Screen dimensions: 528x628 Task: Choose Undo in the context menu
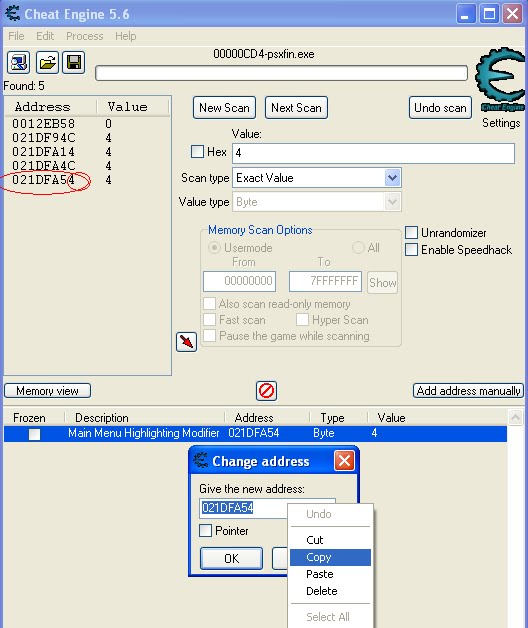coord(330,514)
